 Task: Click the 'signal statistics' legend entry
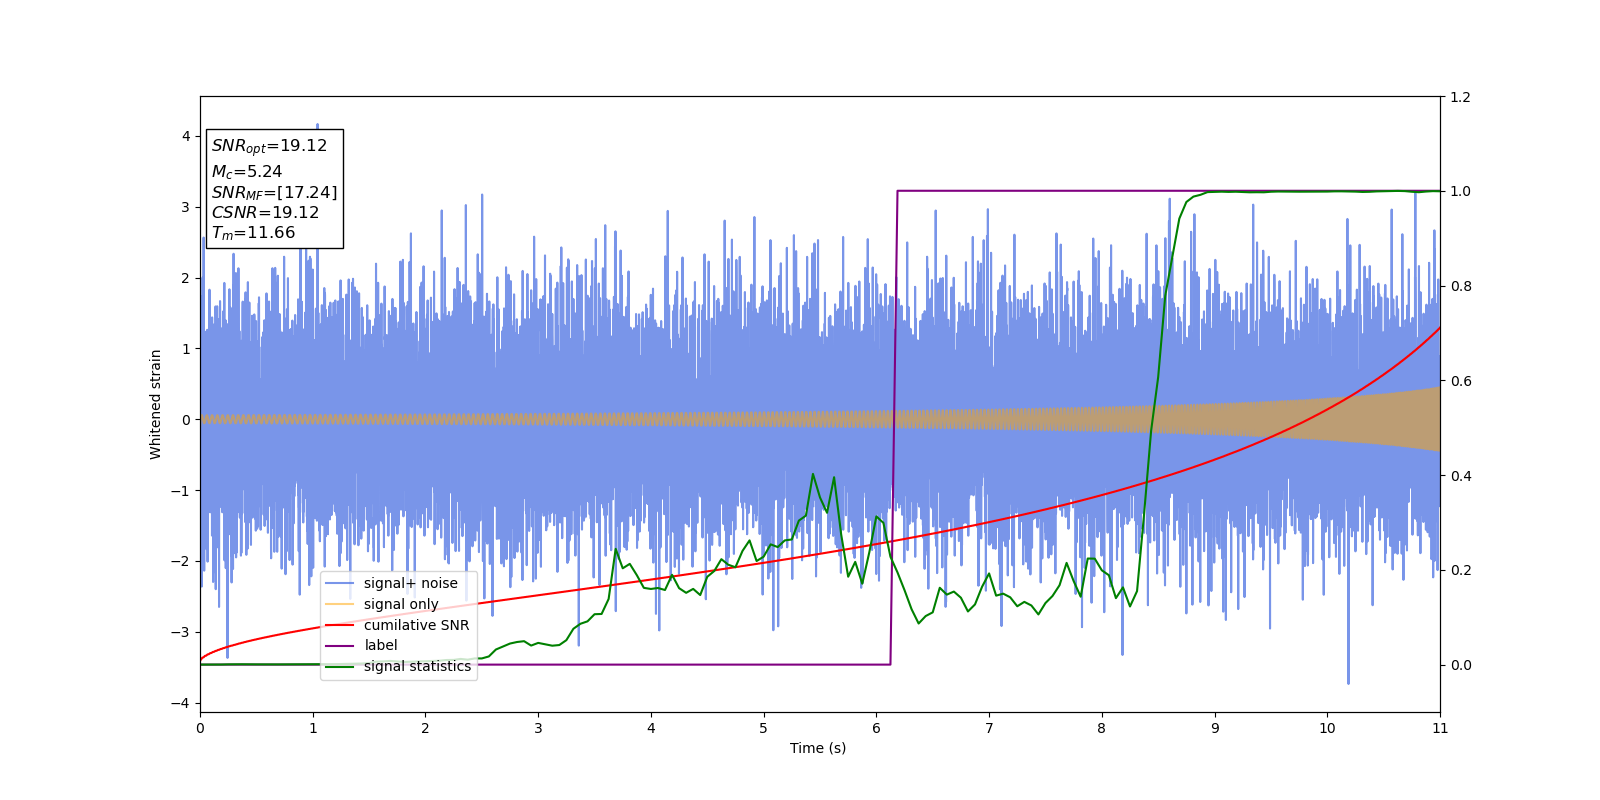click(417, 666)
